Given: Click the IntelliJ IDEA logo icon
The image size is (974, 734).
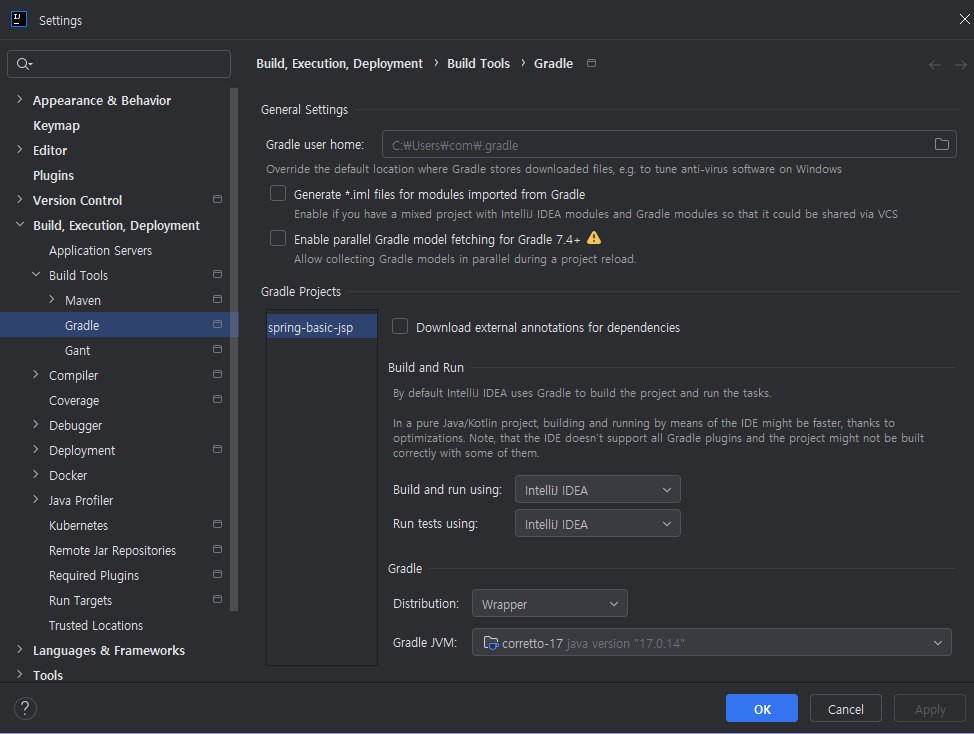Looking at the screenshot, I should pyautogui.click(x=19, y=19).
